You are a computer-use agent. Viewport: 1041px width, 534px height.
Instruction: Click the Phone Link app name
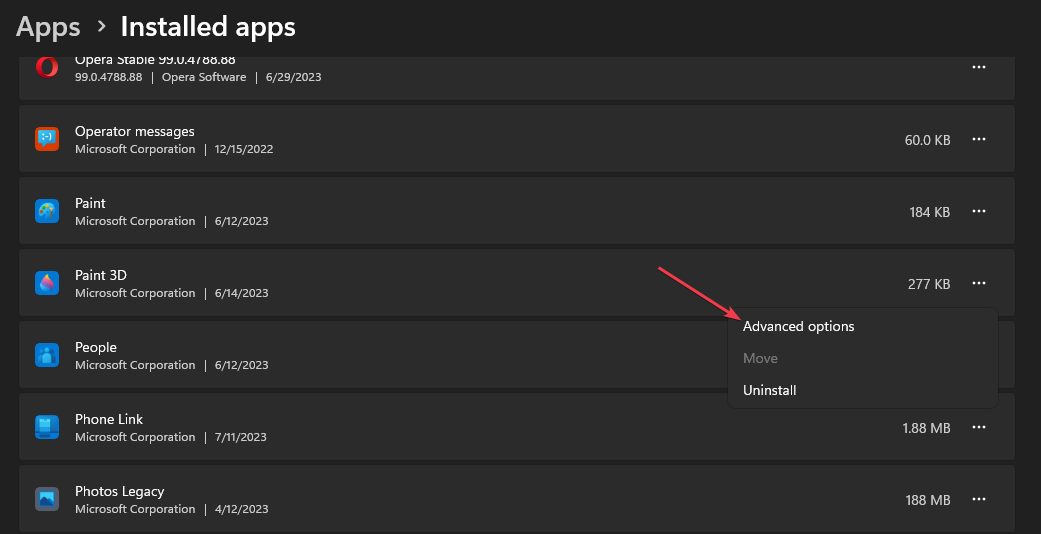click(x=109, y=419)
